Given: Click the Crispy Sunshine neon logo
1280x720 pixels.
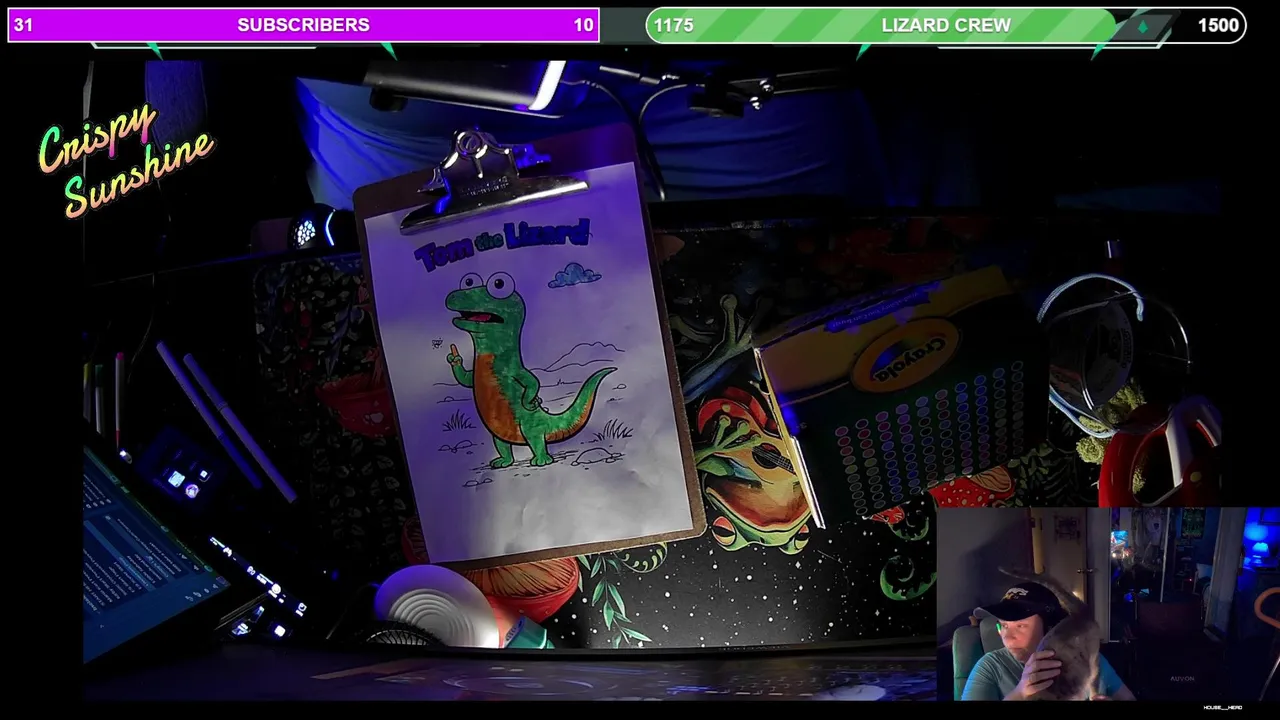Looking at the screenshot, I should (x=126, y=160).
